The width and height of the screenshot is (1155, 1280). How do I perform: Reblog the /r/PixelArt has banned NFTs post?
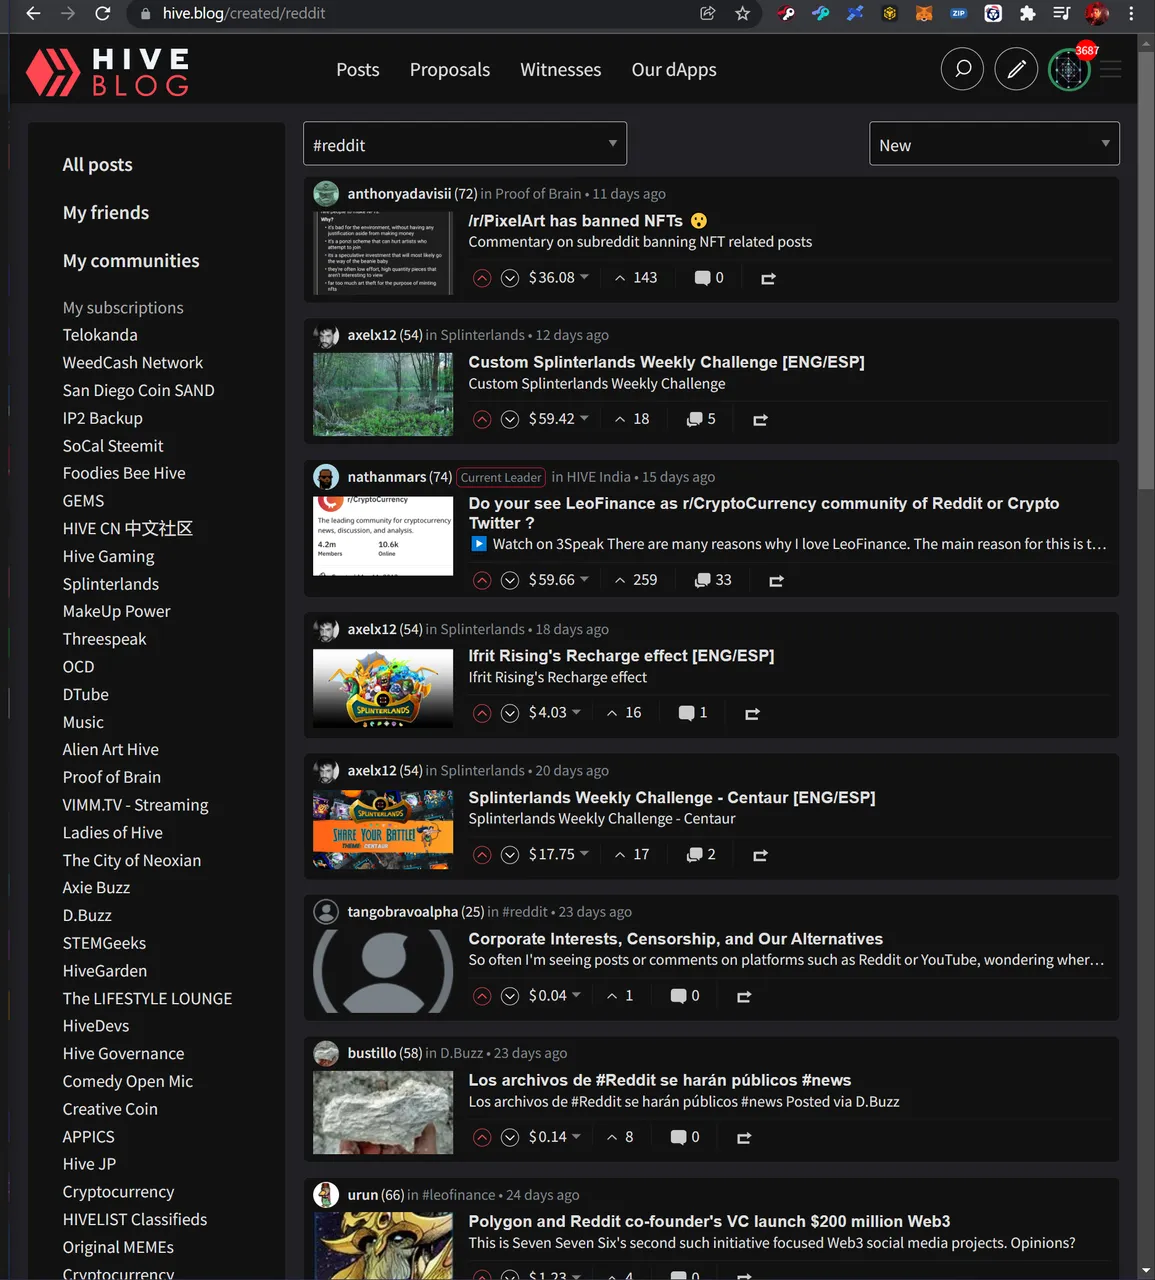tap(768, 278)
